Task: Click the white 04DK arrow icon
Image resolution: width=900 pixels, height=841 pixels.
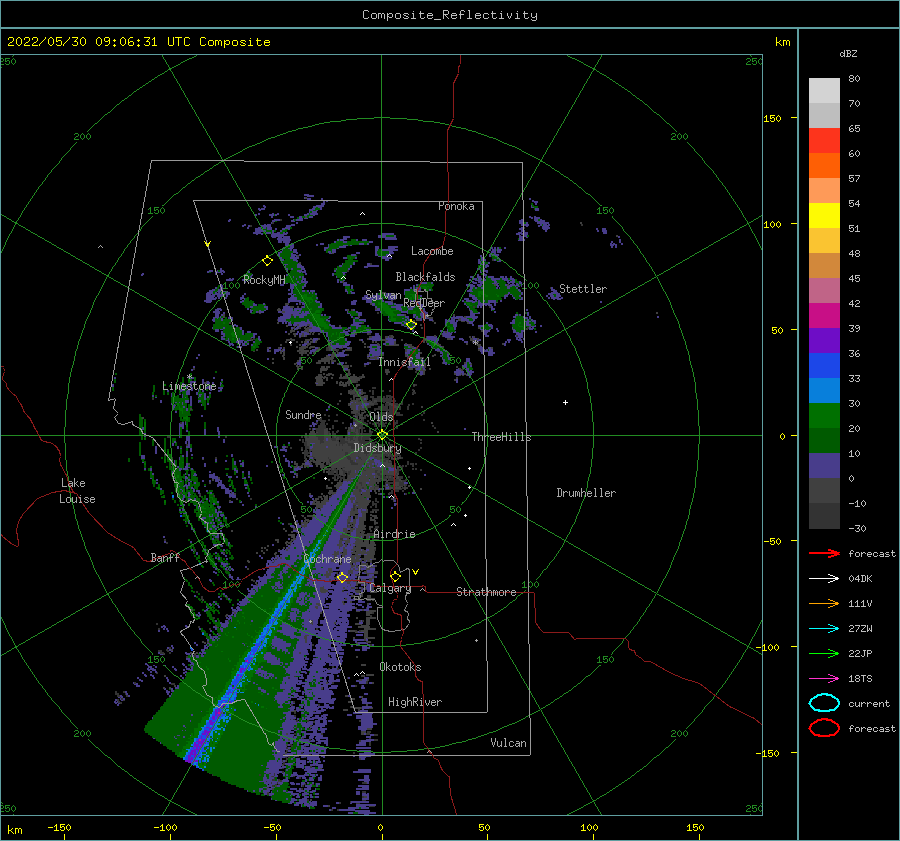Action: (x=824, y=578)
